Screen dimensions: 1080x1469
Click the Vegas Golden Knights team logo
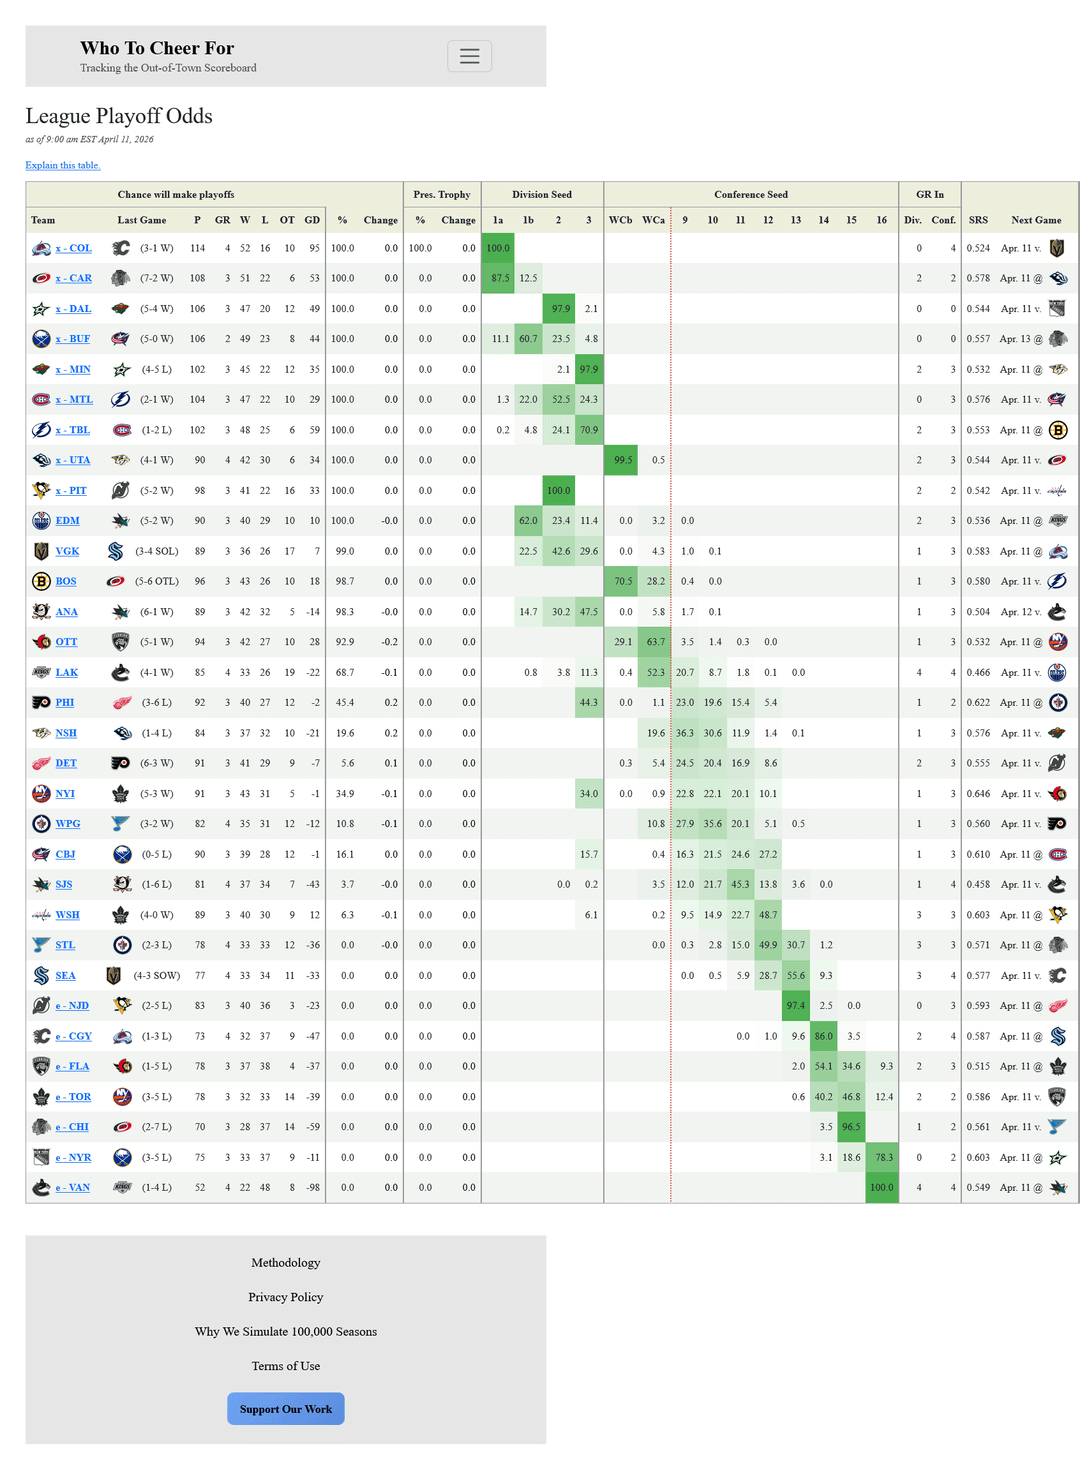pyautogui.click(x=41, y=551)
